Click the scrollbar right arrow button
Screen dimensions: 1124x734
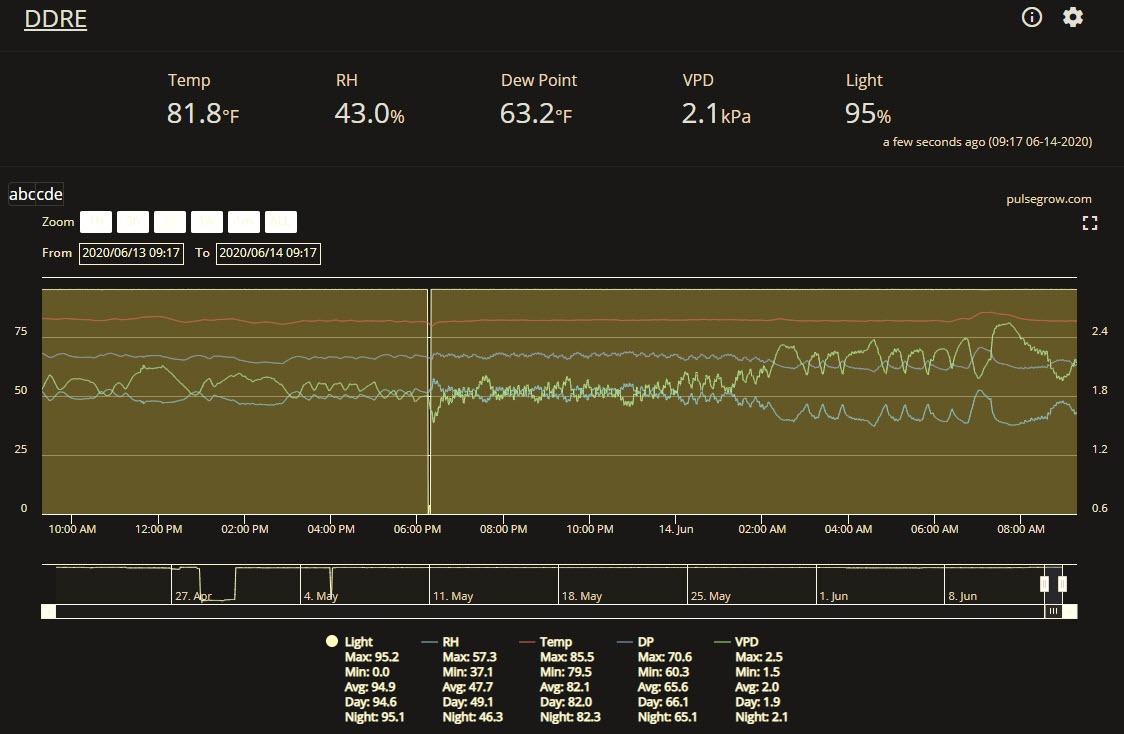[1070, 611]
